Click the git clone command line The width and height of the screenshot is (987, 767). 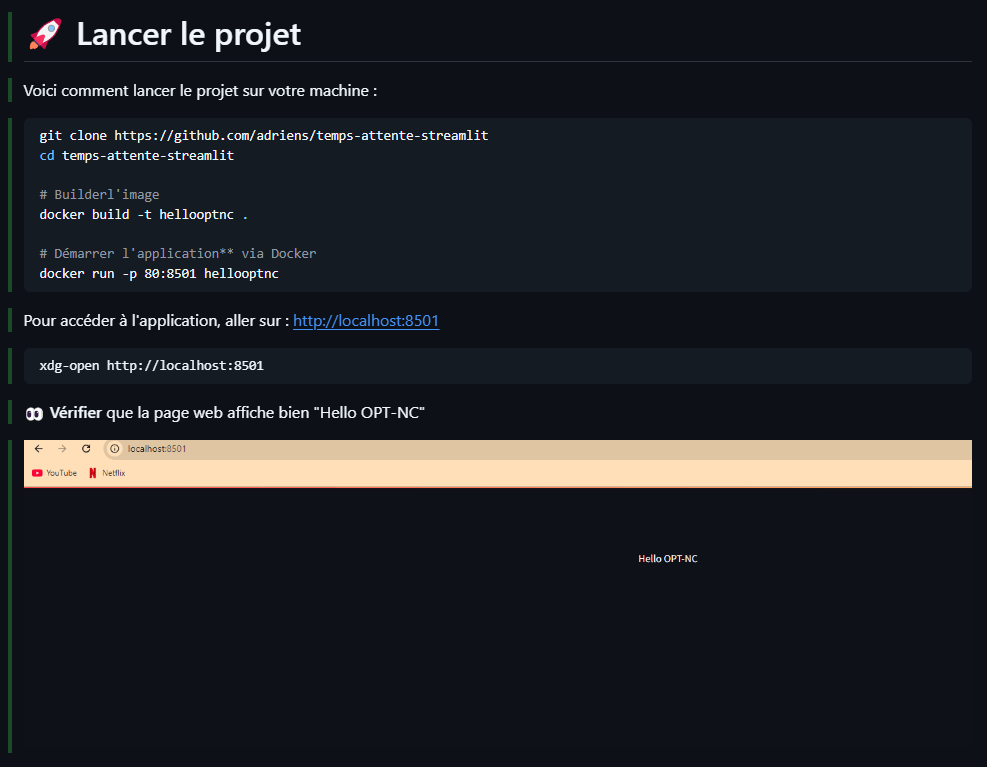coord(264,135)
